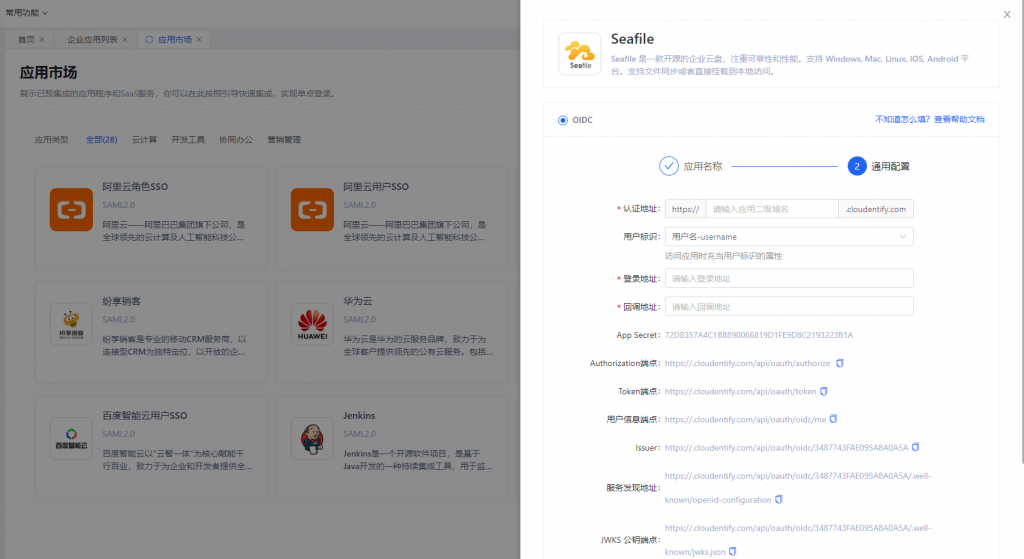Focus the 认证地址 subdomain input field
This screenshot has height=559, width=1024.
pos(772,209)
